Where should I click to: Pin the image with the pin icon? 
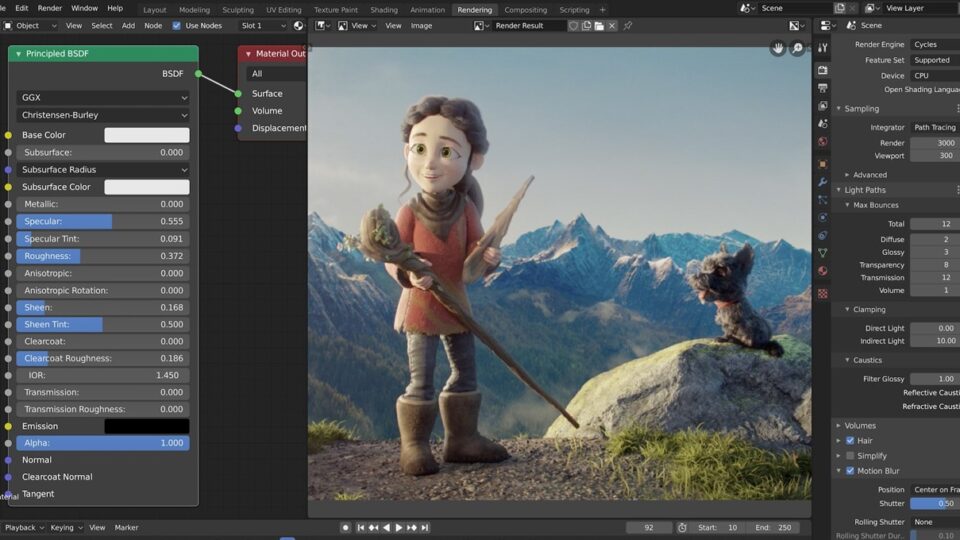(x=628, y=26)
